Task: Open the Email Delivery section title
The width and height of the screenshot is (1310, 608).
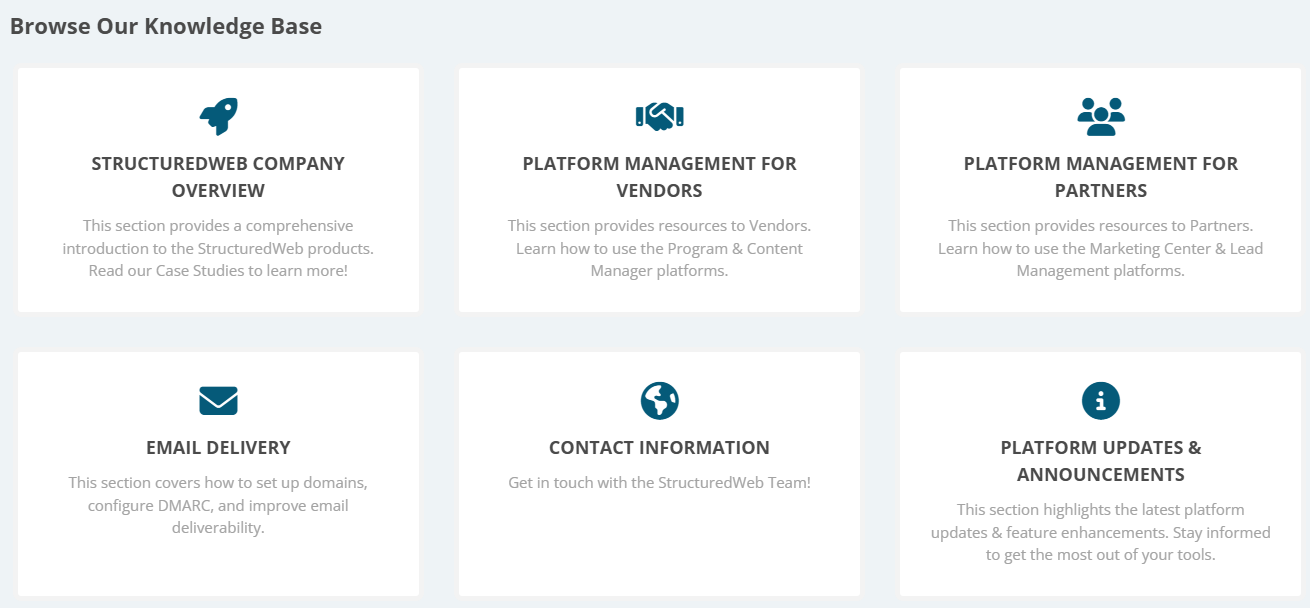Action: pyautogui.click(x=218, y=448)
